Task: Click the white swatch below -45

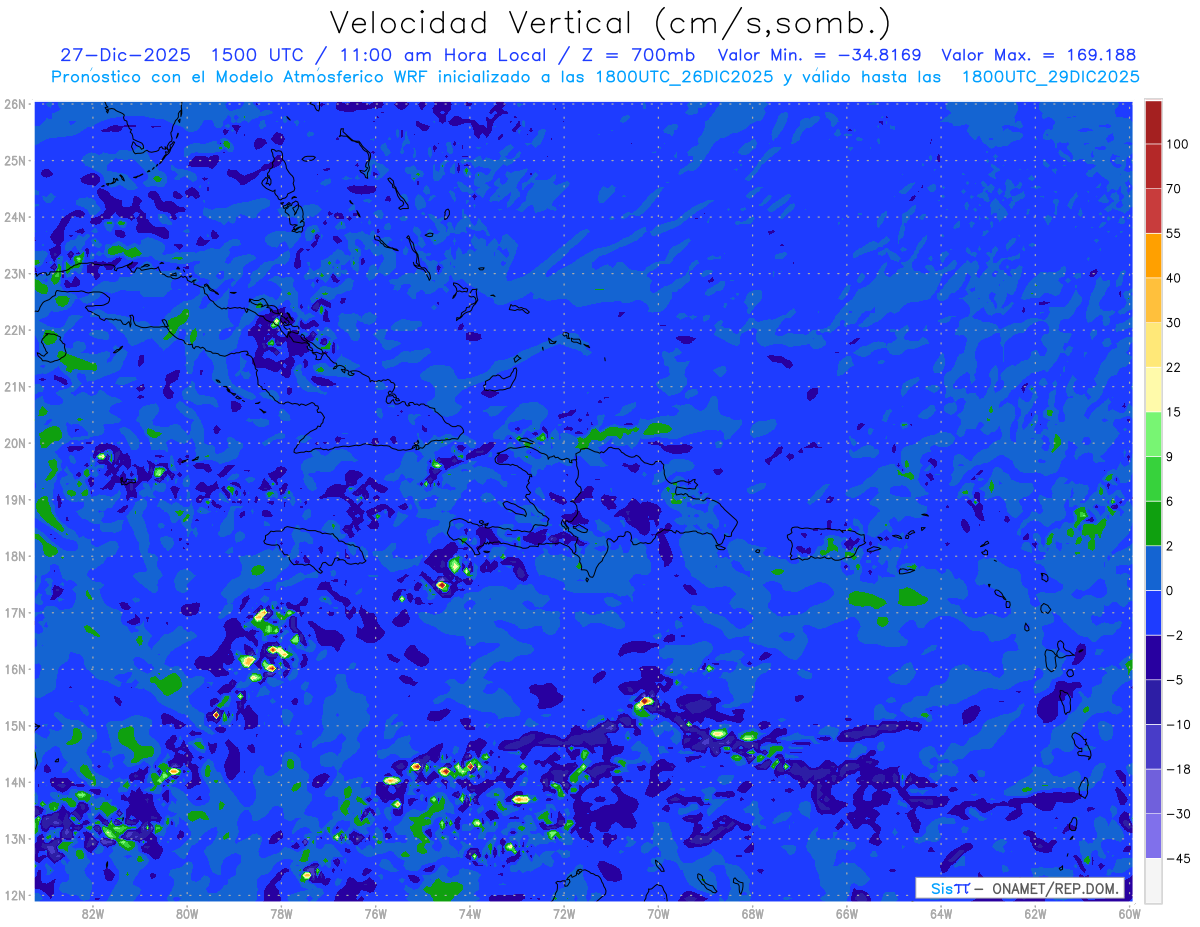Action: click(1153, 880)
